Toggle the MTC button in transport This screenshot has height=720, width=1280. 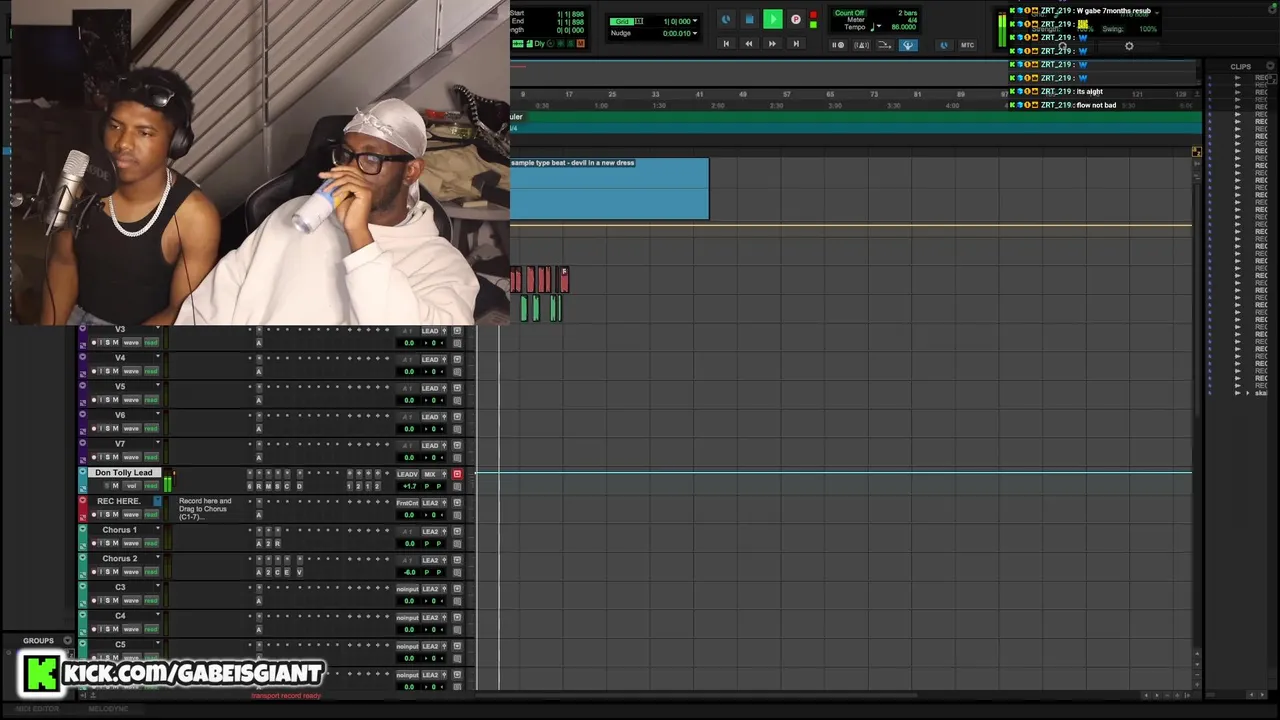coord(967,45)
